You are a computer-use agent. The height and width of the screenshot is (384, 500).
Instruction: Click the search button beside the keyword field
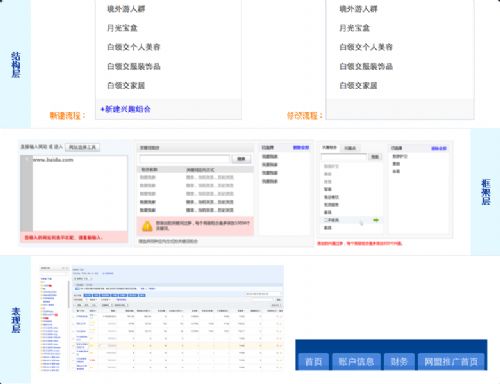click(241, 159)
